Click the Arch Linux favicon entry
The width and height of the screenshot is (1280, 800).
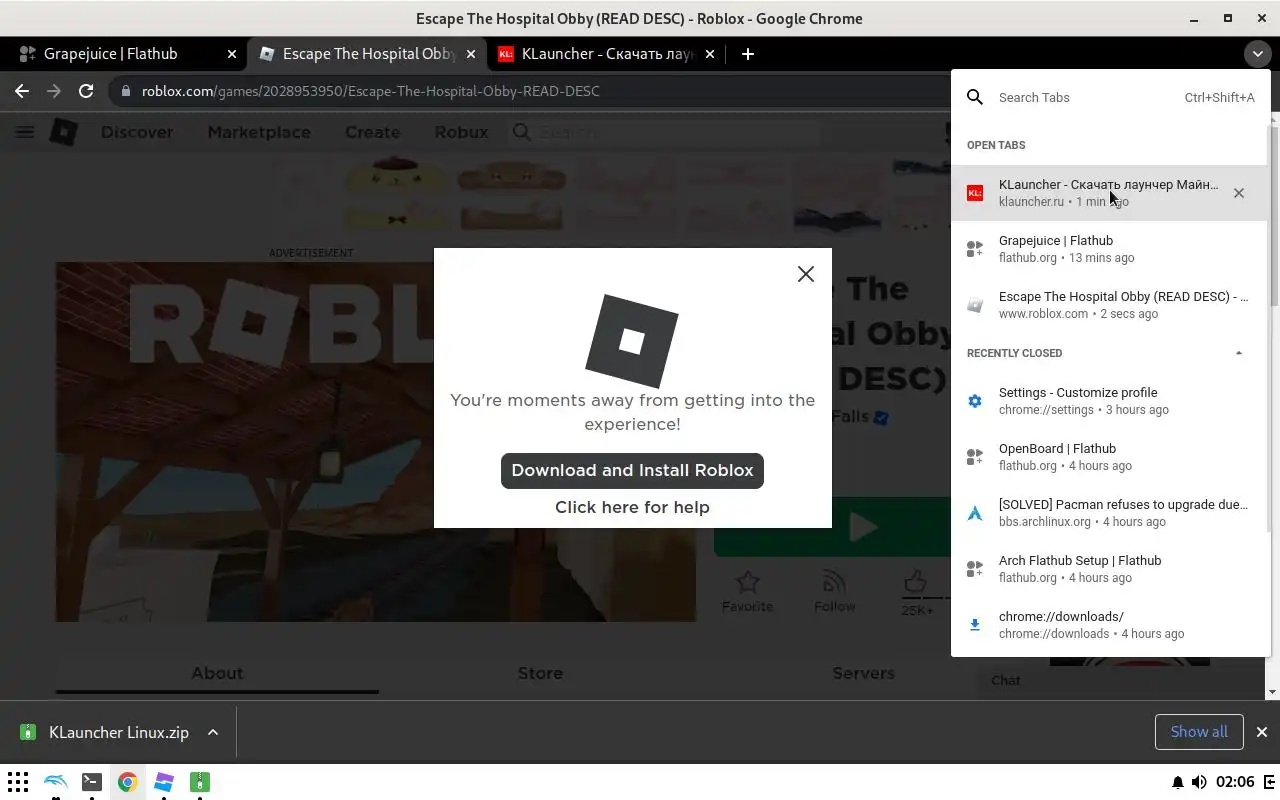point(975,513)
